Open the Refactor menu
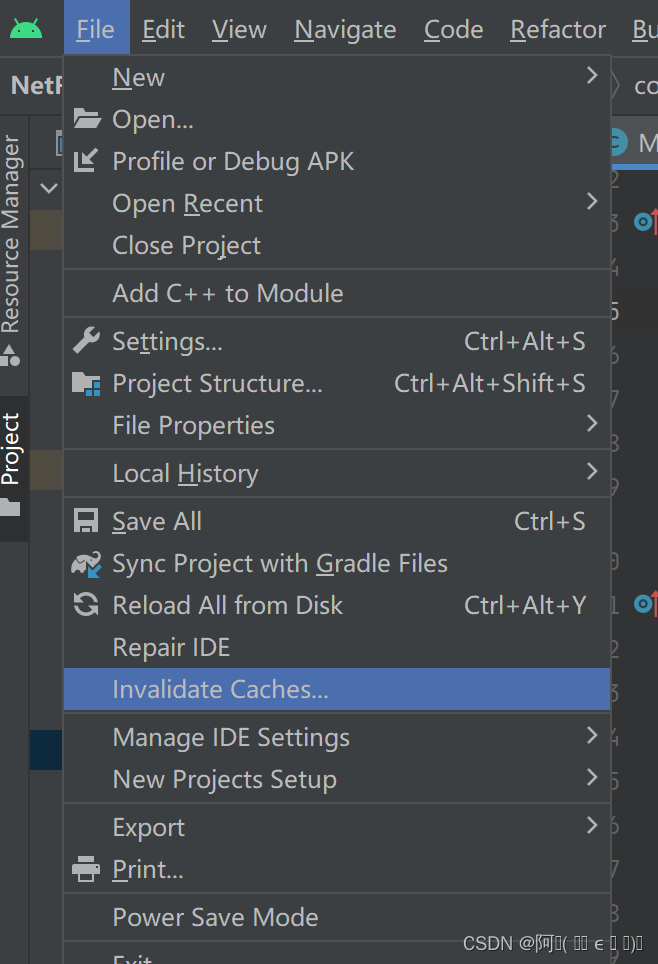 click(x=557, y=29)
